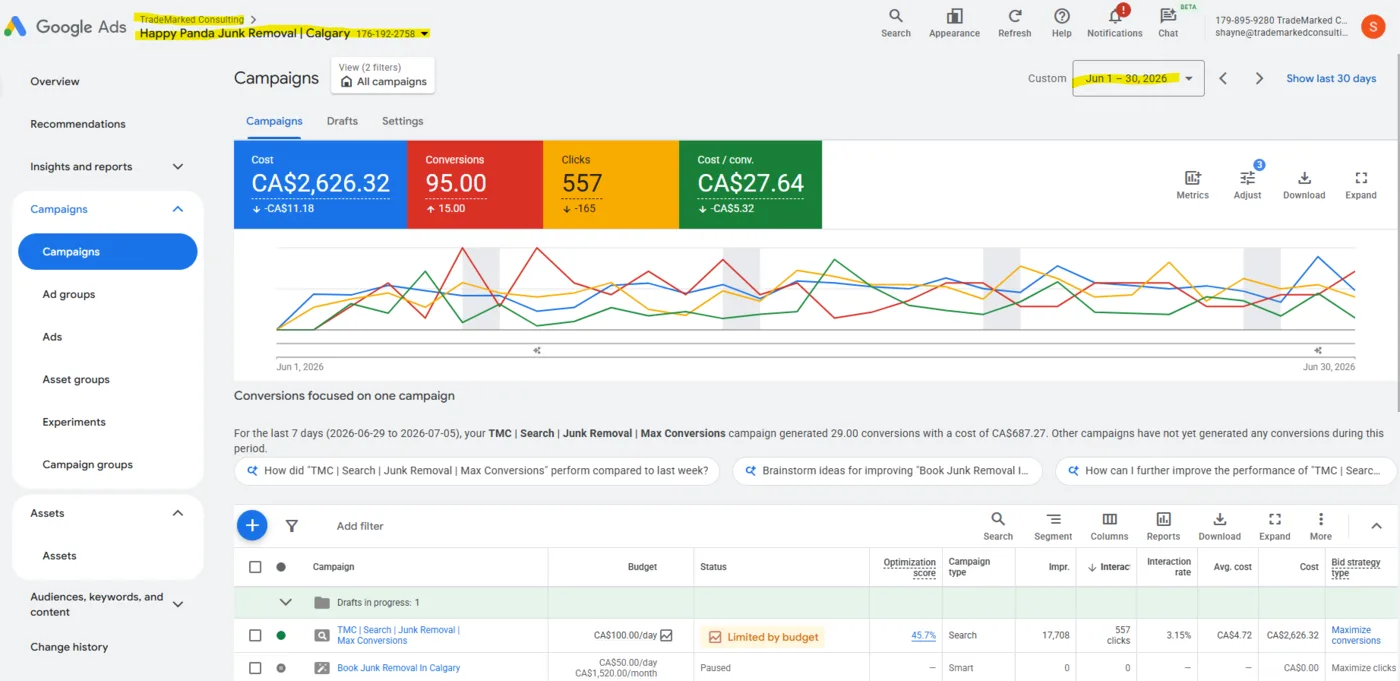The image size is (1400, 681).
Task: Select all campaigns with the header checkbox
Action: [255, 567]
